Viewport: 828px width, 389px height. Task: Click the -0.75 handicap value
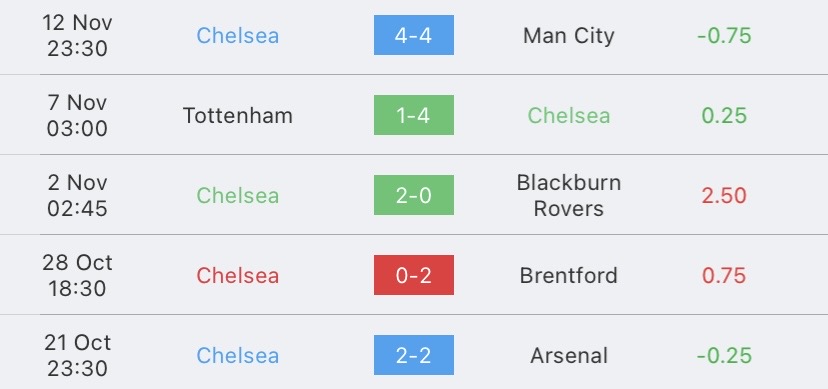[724, 35]
